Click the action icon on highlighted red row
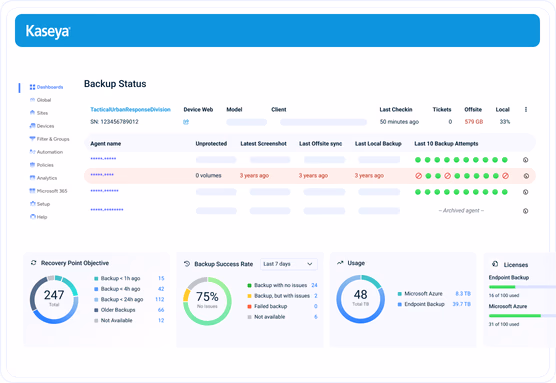 (526, 176)
